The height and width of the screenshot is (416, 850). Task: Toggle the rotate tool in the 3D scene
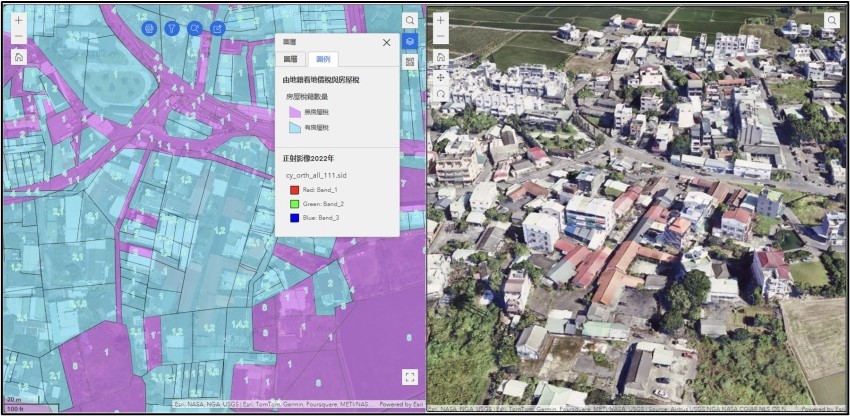440,93
